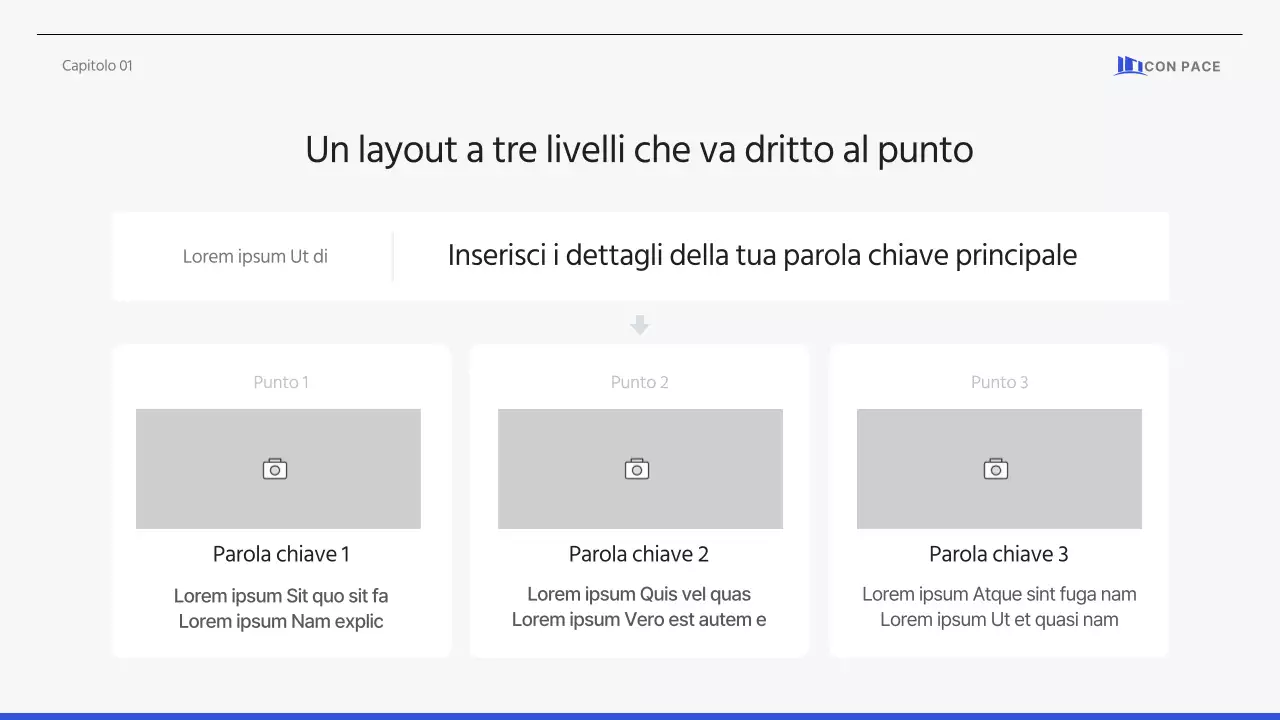The width and height of the screenshot is (1280, 720).
Task: Click the Parola chiave 2 heading
Action: (639, 554)
